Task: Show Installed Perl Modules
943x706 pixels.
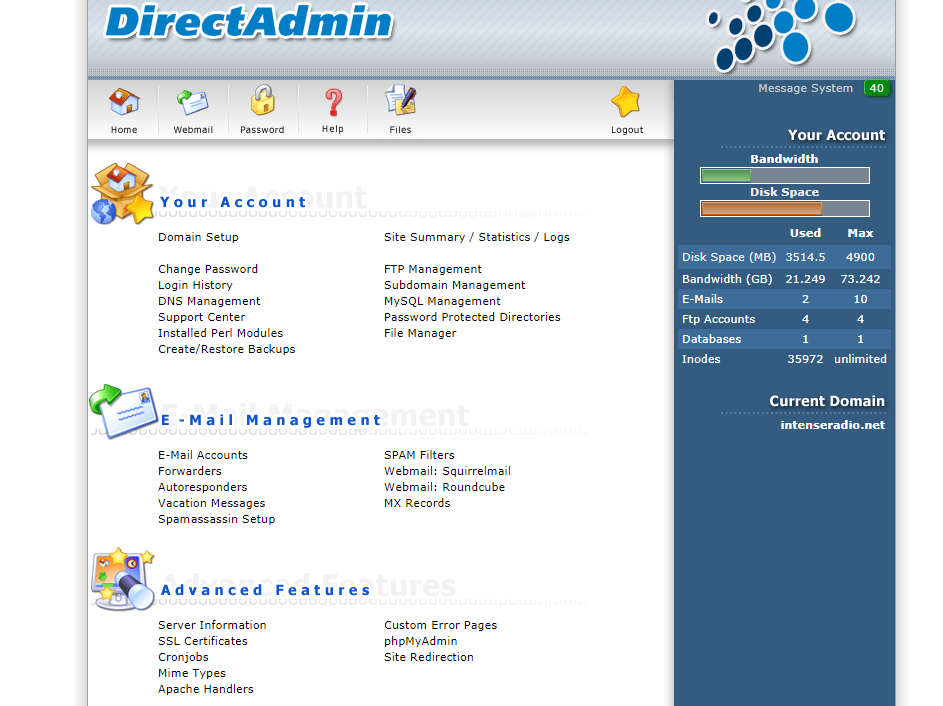Action: pyautogui.click(x=221, y=333)
